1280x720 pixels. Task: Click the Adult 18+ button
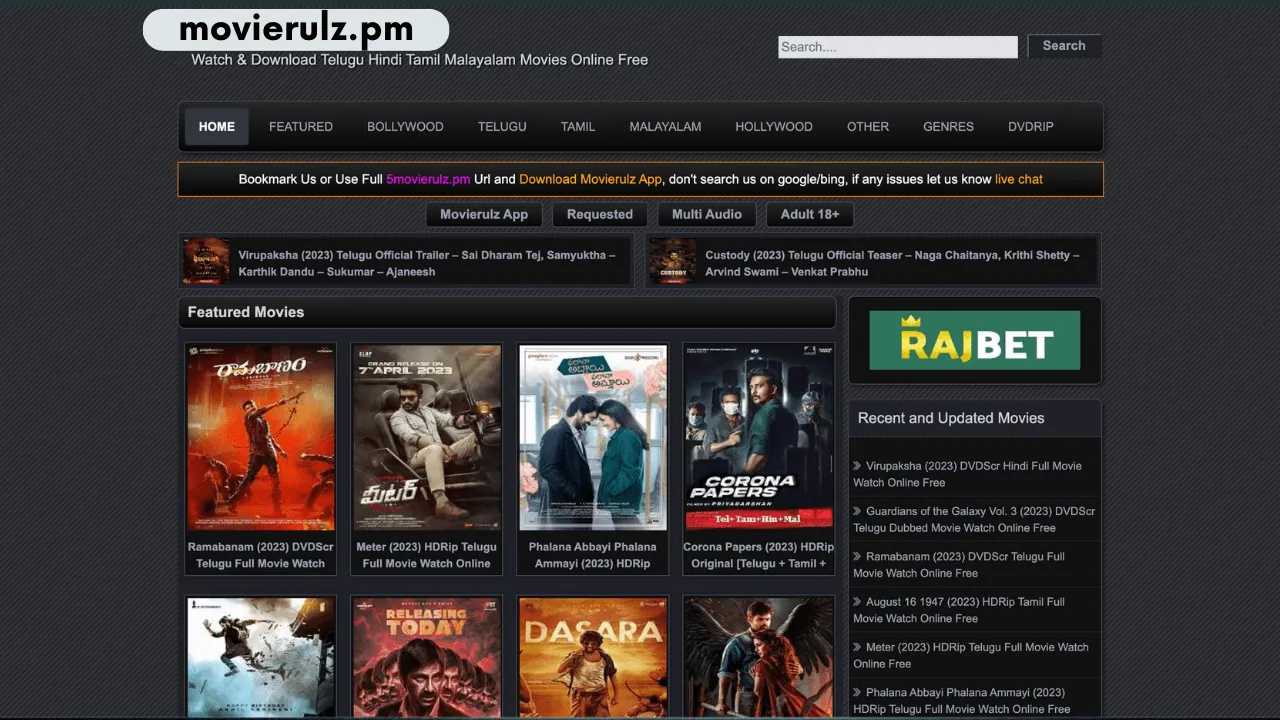pyautogui.click(x=810, y=214)
